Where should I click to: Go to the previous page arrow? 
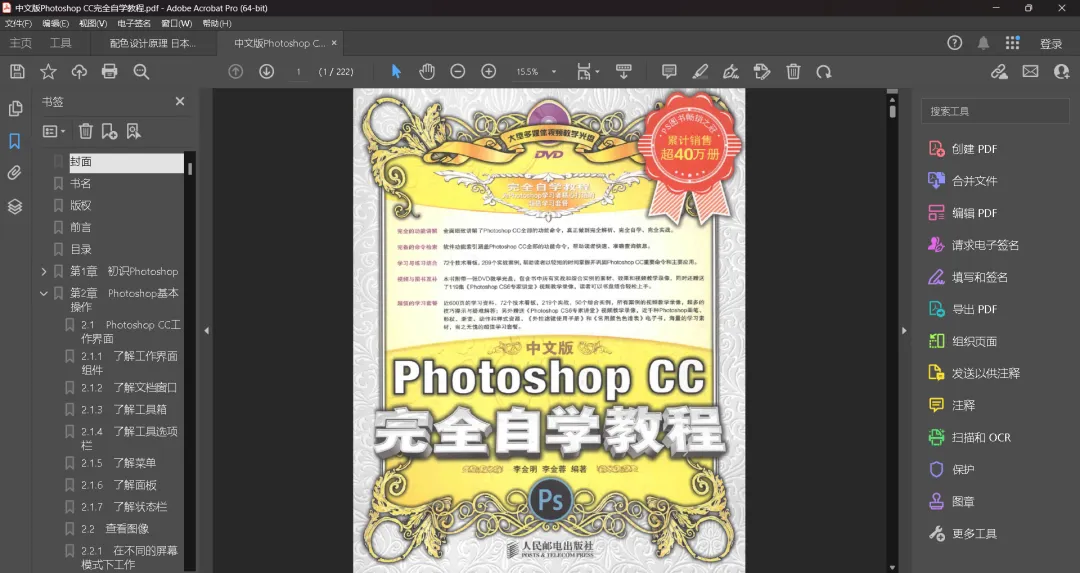pos(236,72)
